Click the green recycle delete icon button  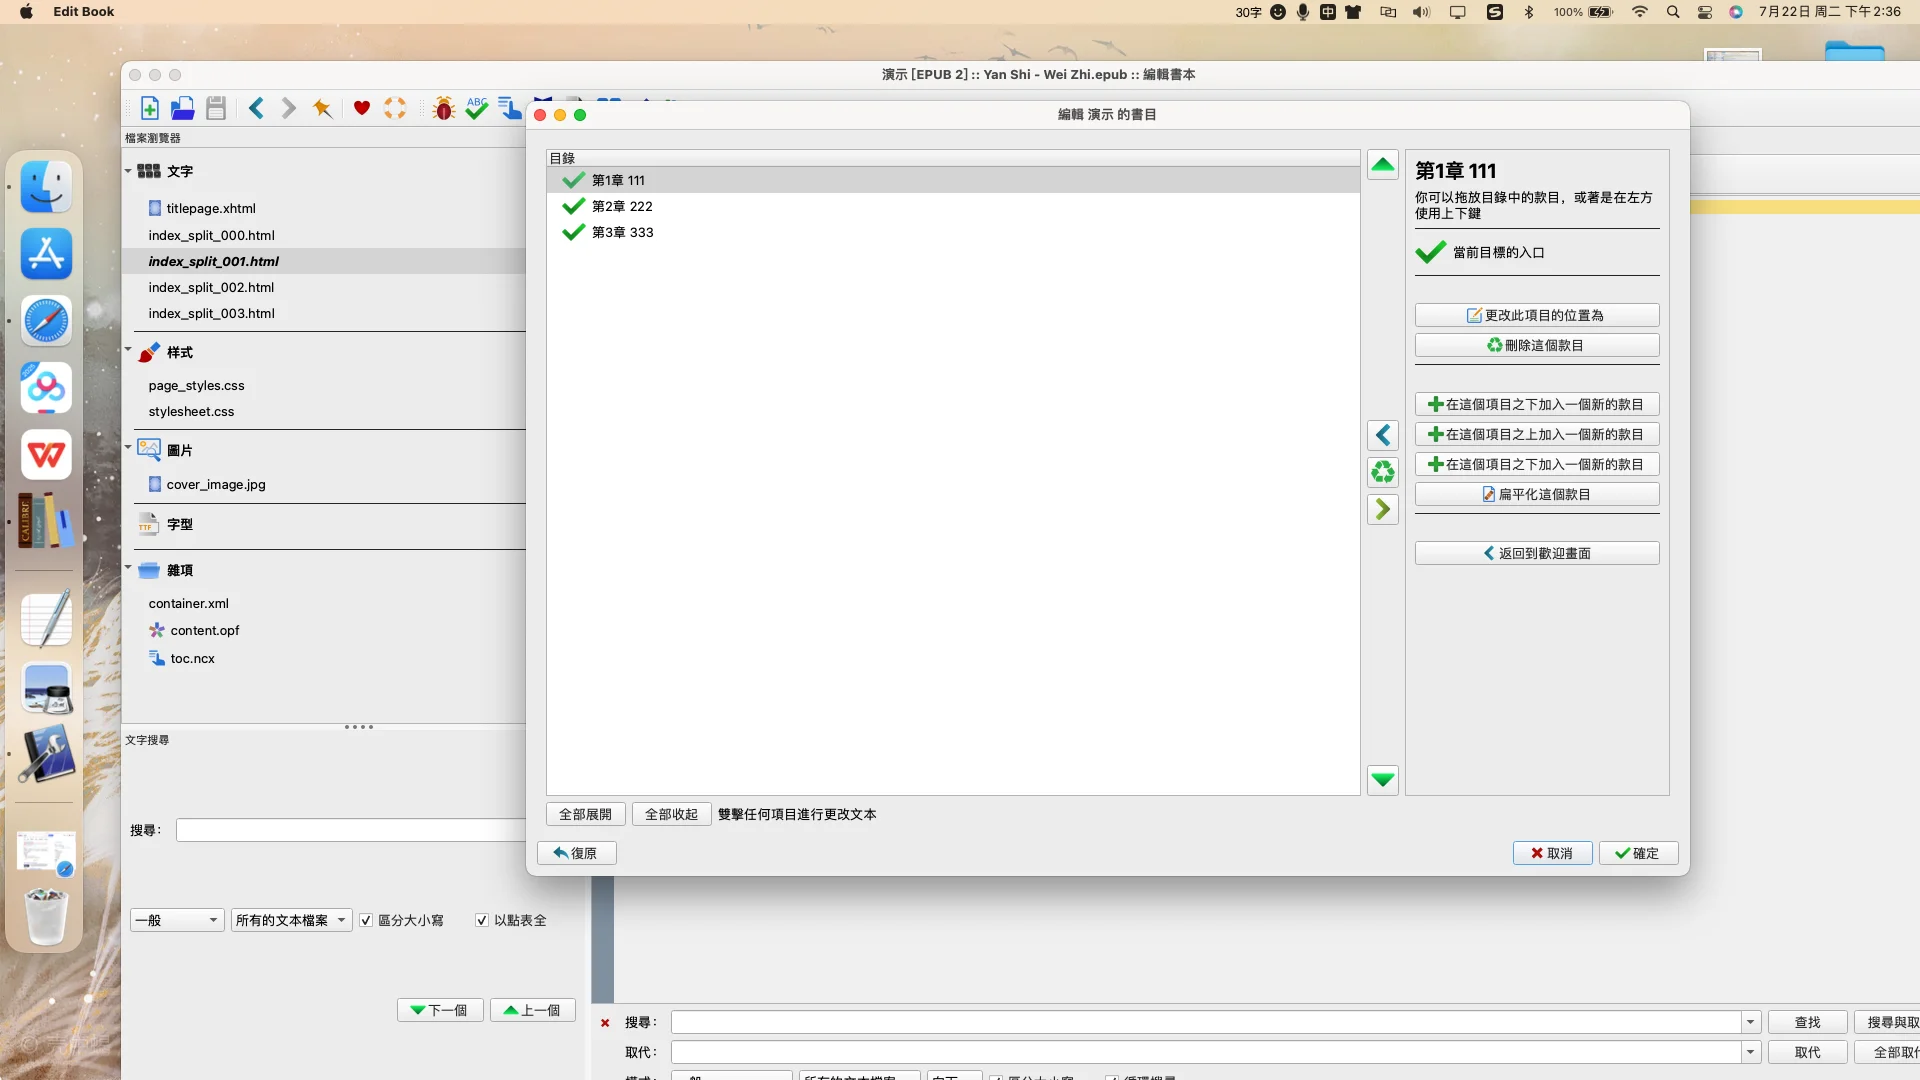[1383, 472]
